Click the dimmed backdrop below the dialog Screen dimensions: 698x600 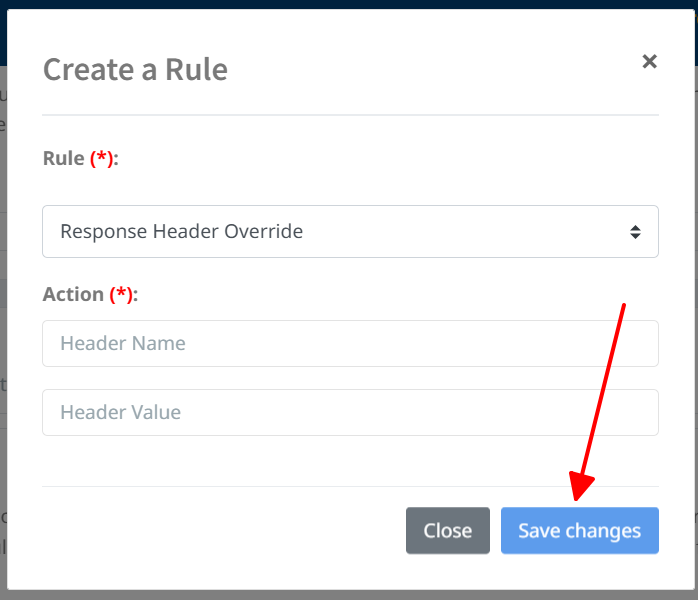click(350, 595)
